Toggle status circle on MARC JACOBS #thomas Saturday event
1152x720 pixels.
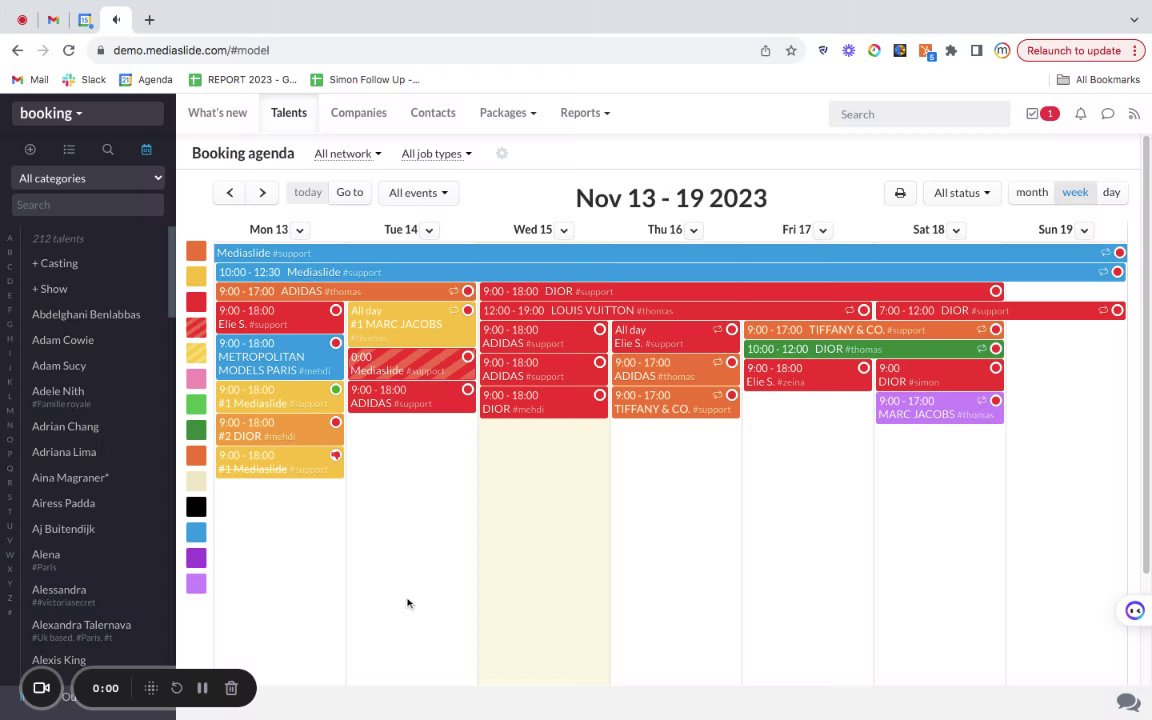click(x=996, y=400)
